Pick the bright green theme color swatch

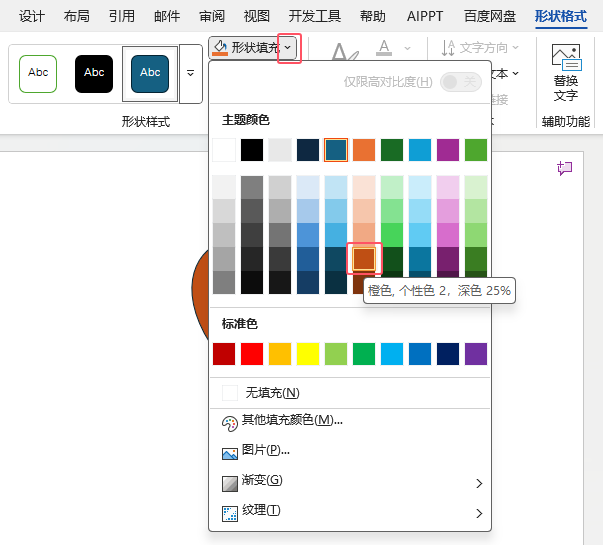476,150
